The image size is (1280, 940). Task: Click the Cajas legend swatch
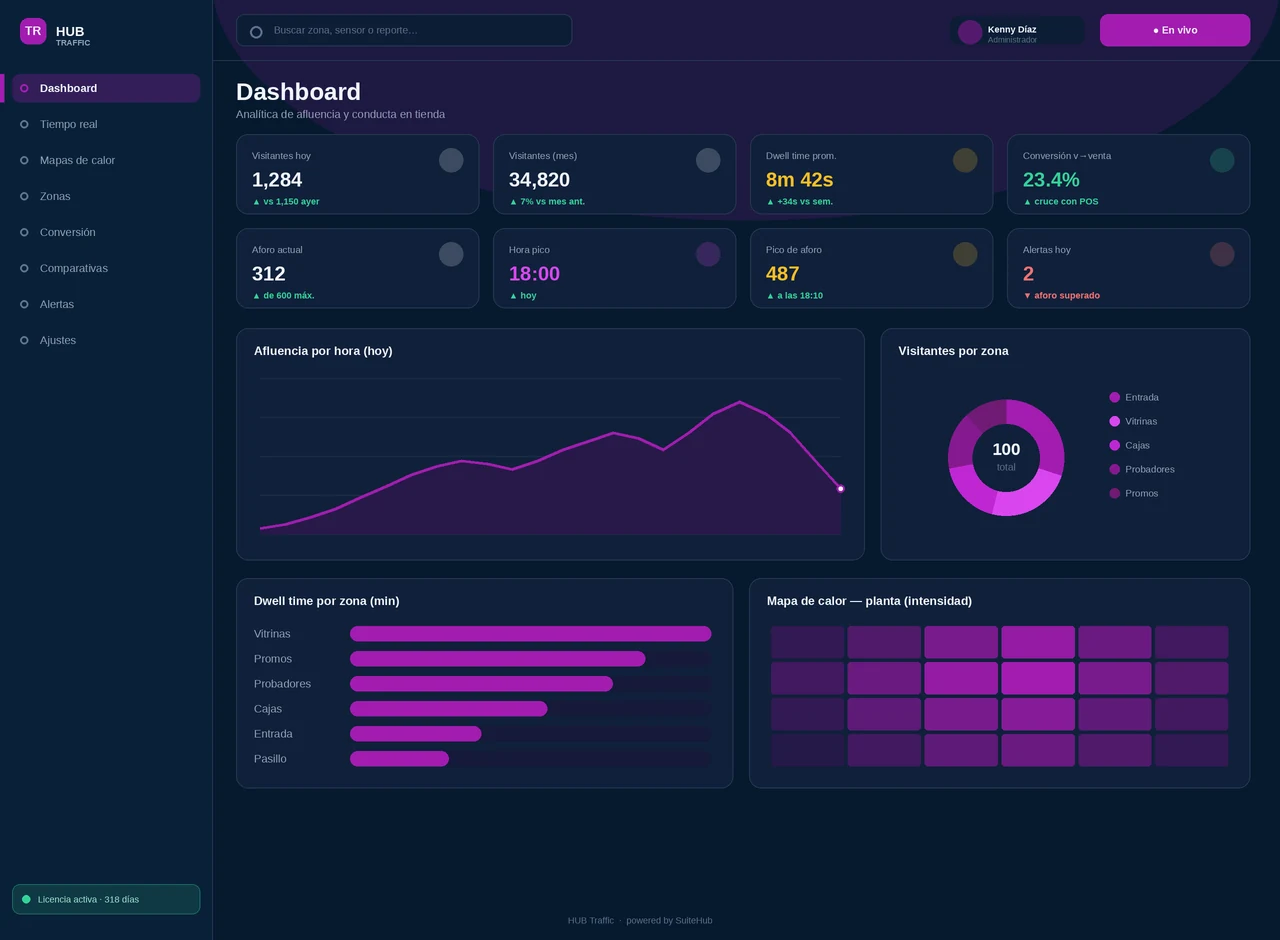pyautogui.click(x=1115, y=445)
